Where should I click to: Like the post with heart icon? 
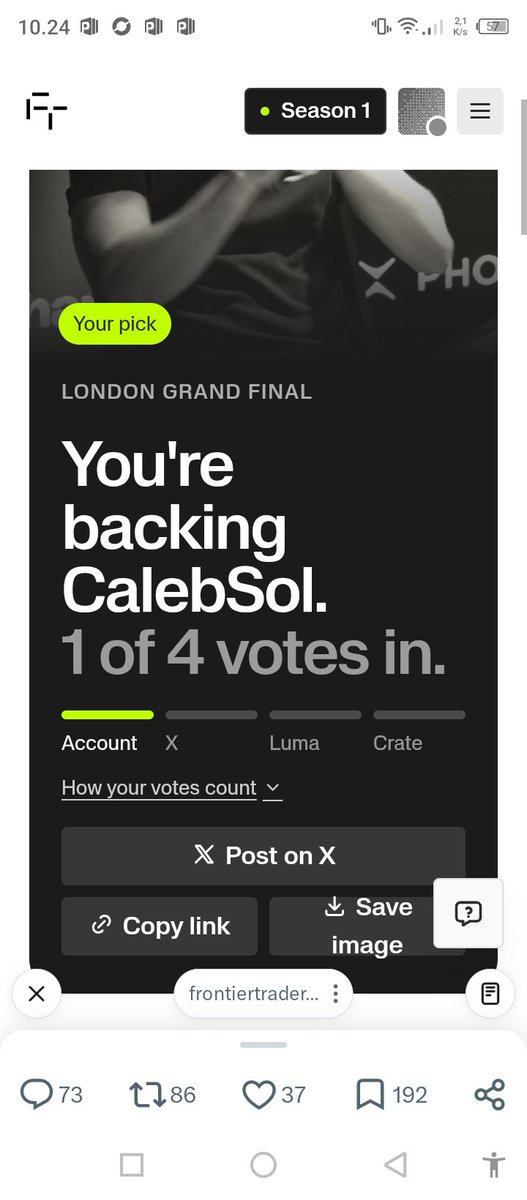[x=273, y=1095]
